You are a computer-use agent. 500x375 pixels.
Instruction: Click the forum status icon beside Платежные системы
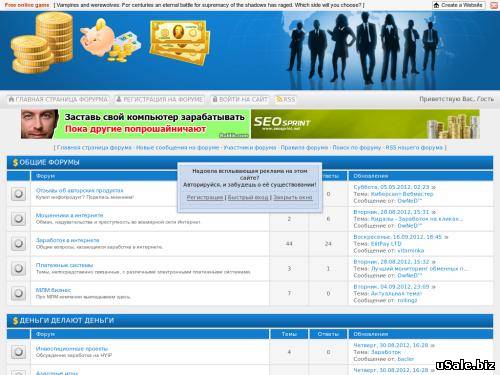pos(18,269)
